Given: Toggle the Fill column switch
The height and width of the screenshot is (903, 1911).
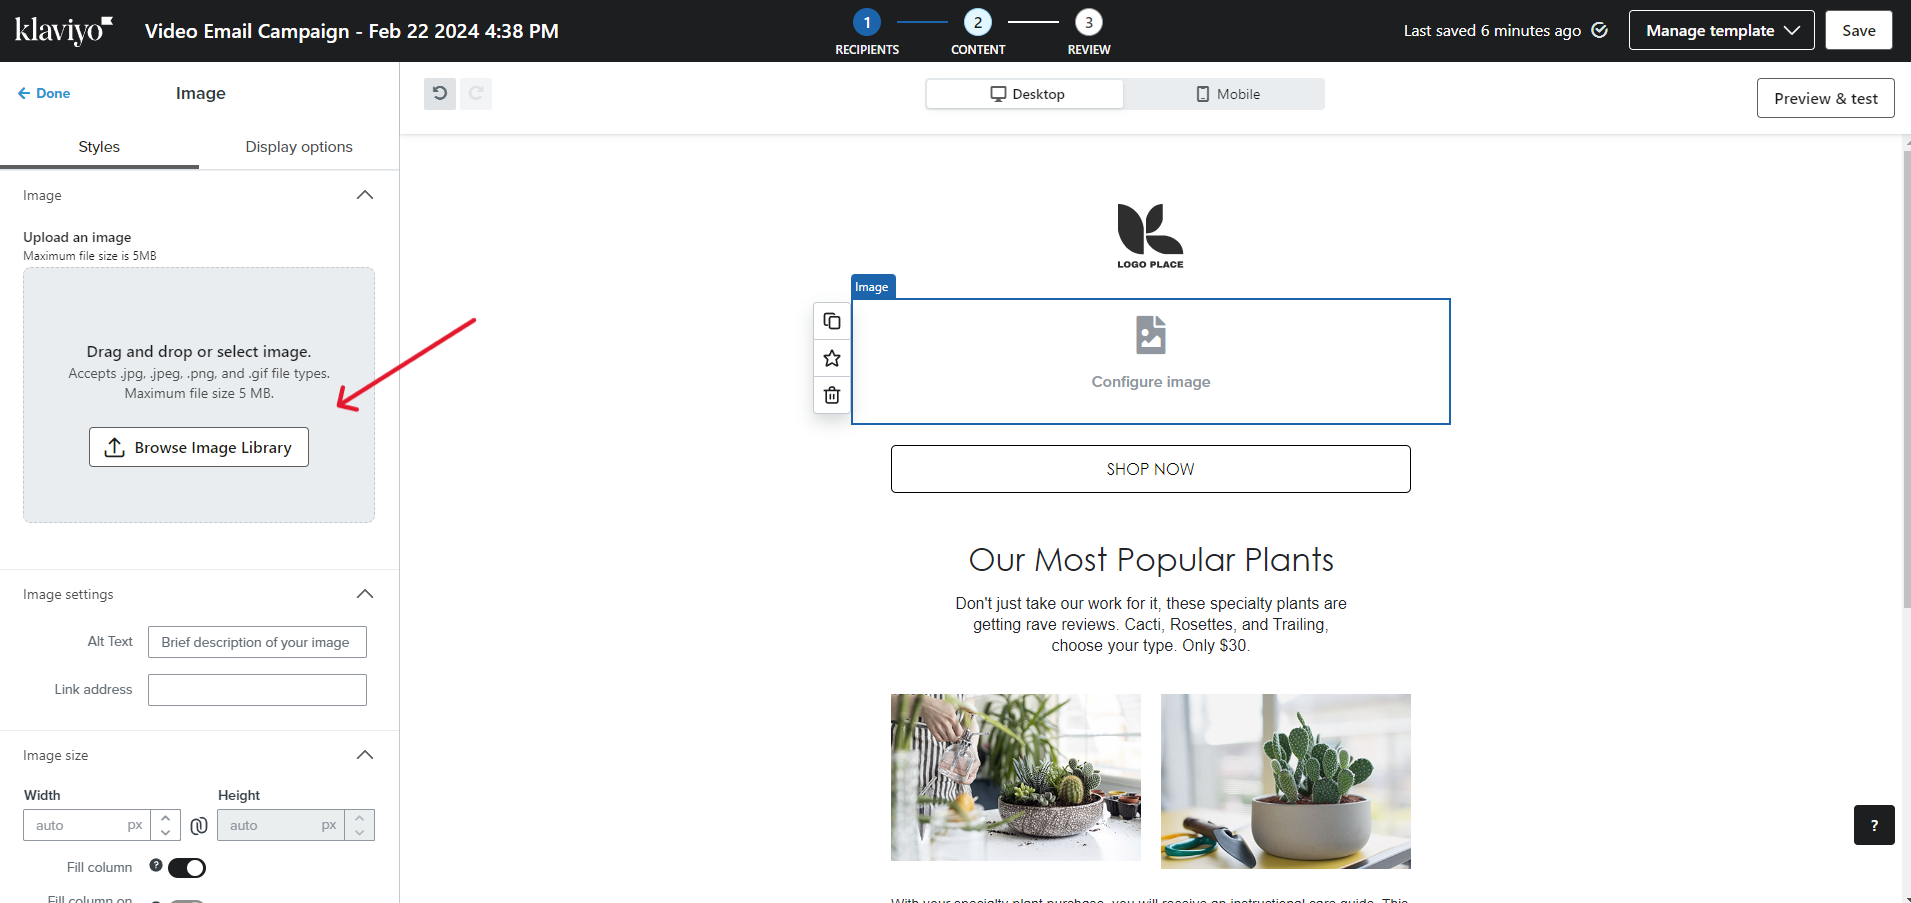Looking at the screenshot, I should (x=187, y=867).
